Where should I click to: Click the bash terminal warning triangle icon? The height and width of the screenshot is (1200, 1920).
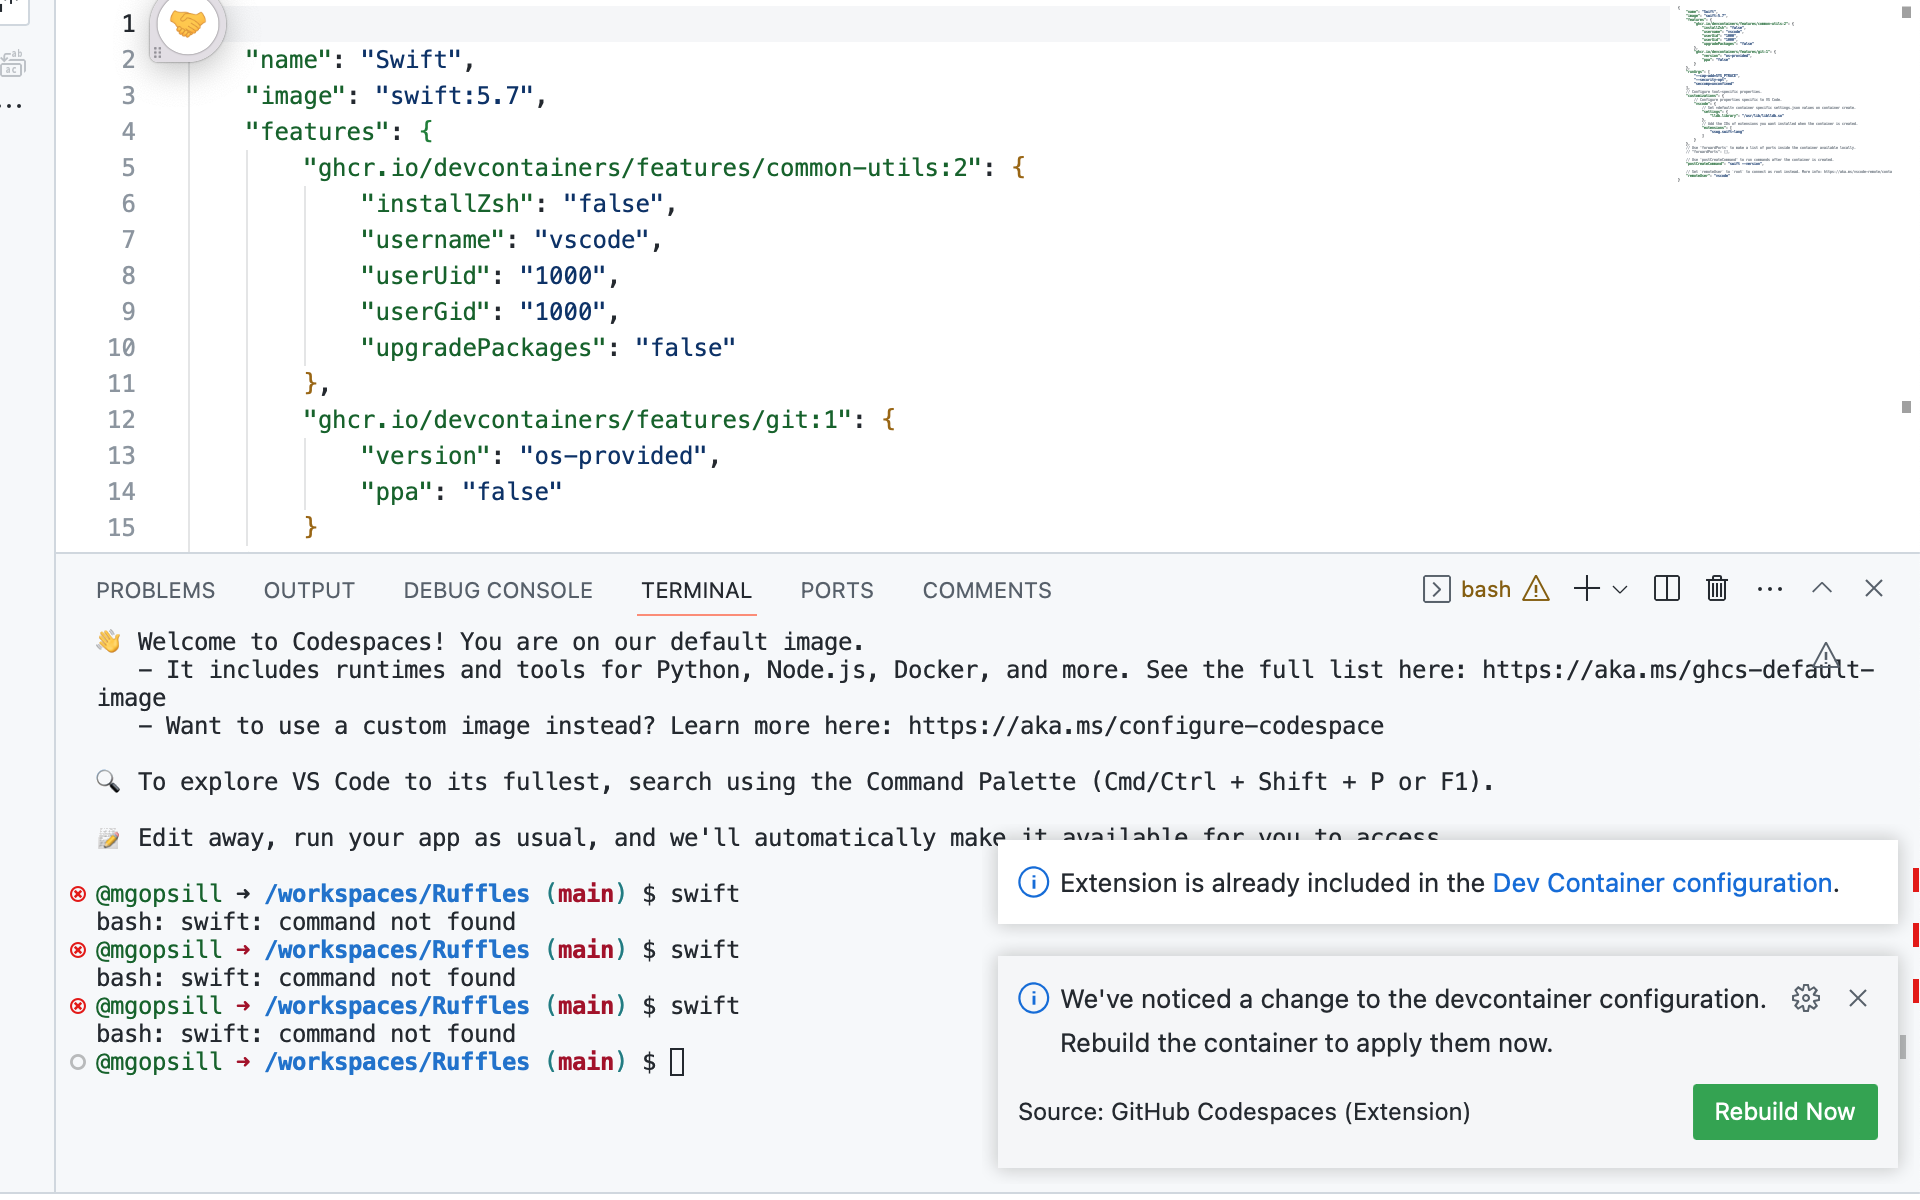1536,589
